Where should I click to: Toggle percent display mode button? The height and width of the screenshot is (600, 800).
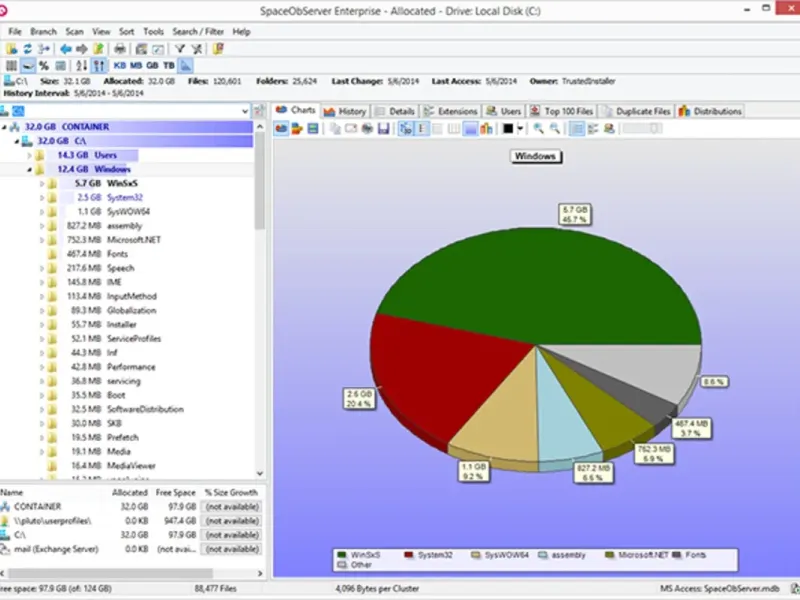[44, 65]
